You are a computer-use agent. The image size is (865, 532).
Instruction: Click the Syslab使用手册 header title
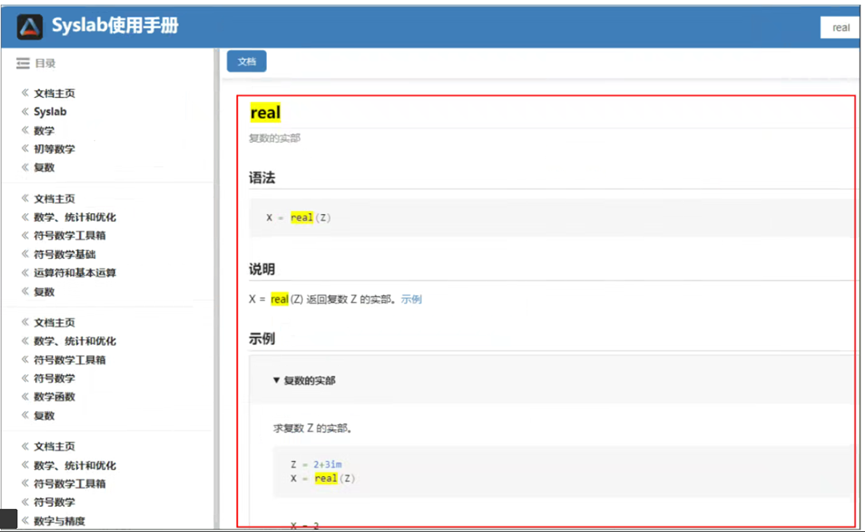tap(115, 25)
